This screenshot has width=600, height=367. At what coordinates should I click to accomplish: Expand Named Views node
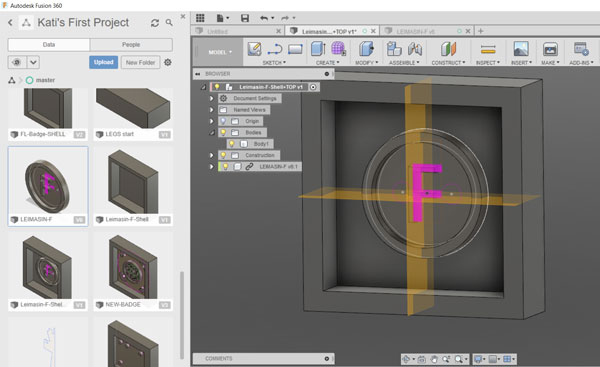click(x=211, y=110)
